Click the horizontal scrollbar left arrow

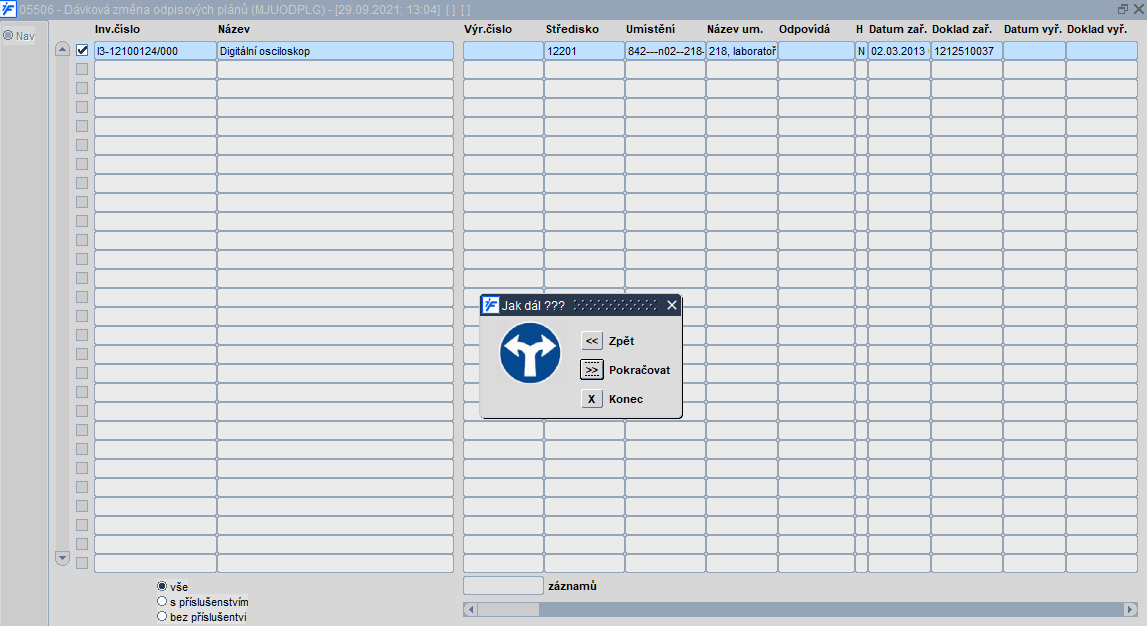pos(470,609)
